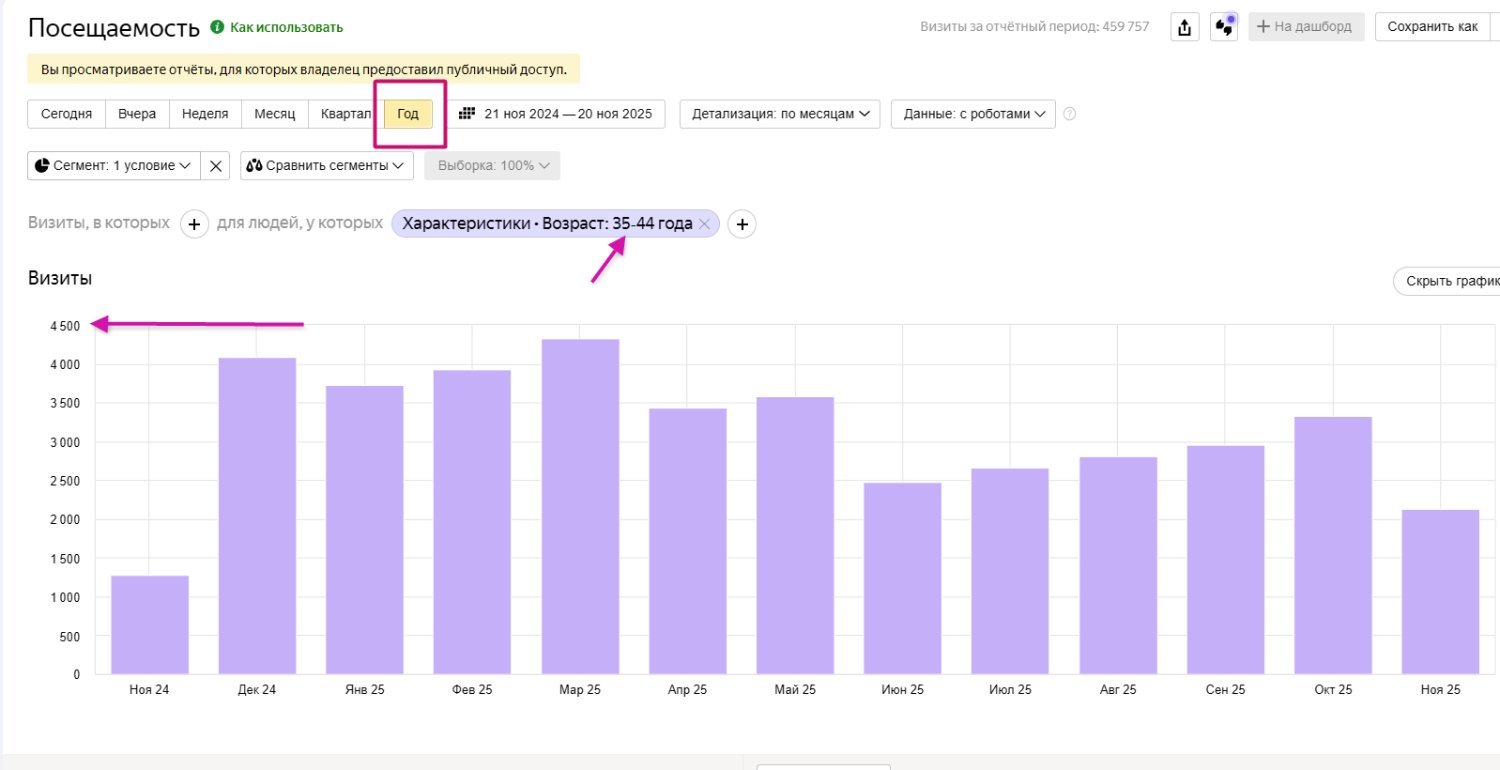This screenshot has width=1500, height=770.
Task: Select the Год period button
Action: pos(408,114)
